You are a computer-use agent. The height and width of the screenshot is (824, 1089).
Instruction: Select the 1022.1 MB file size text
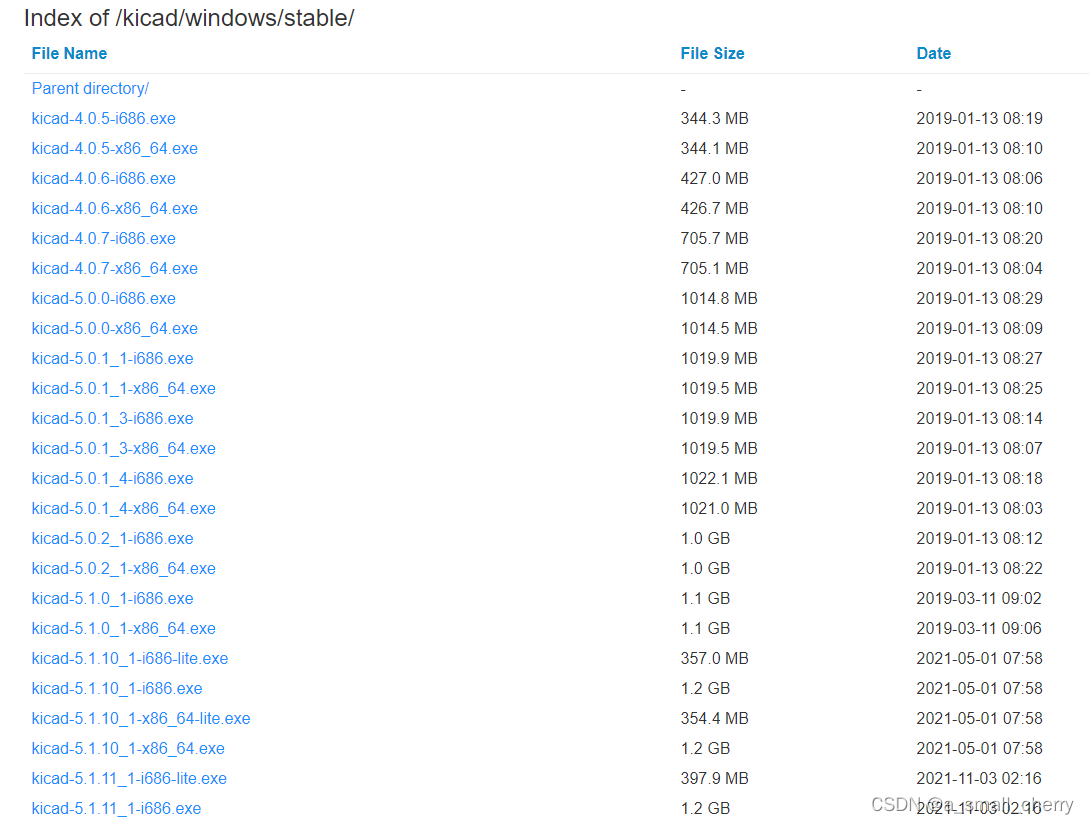(x=719, y=479)
